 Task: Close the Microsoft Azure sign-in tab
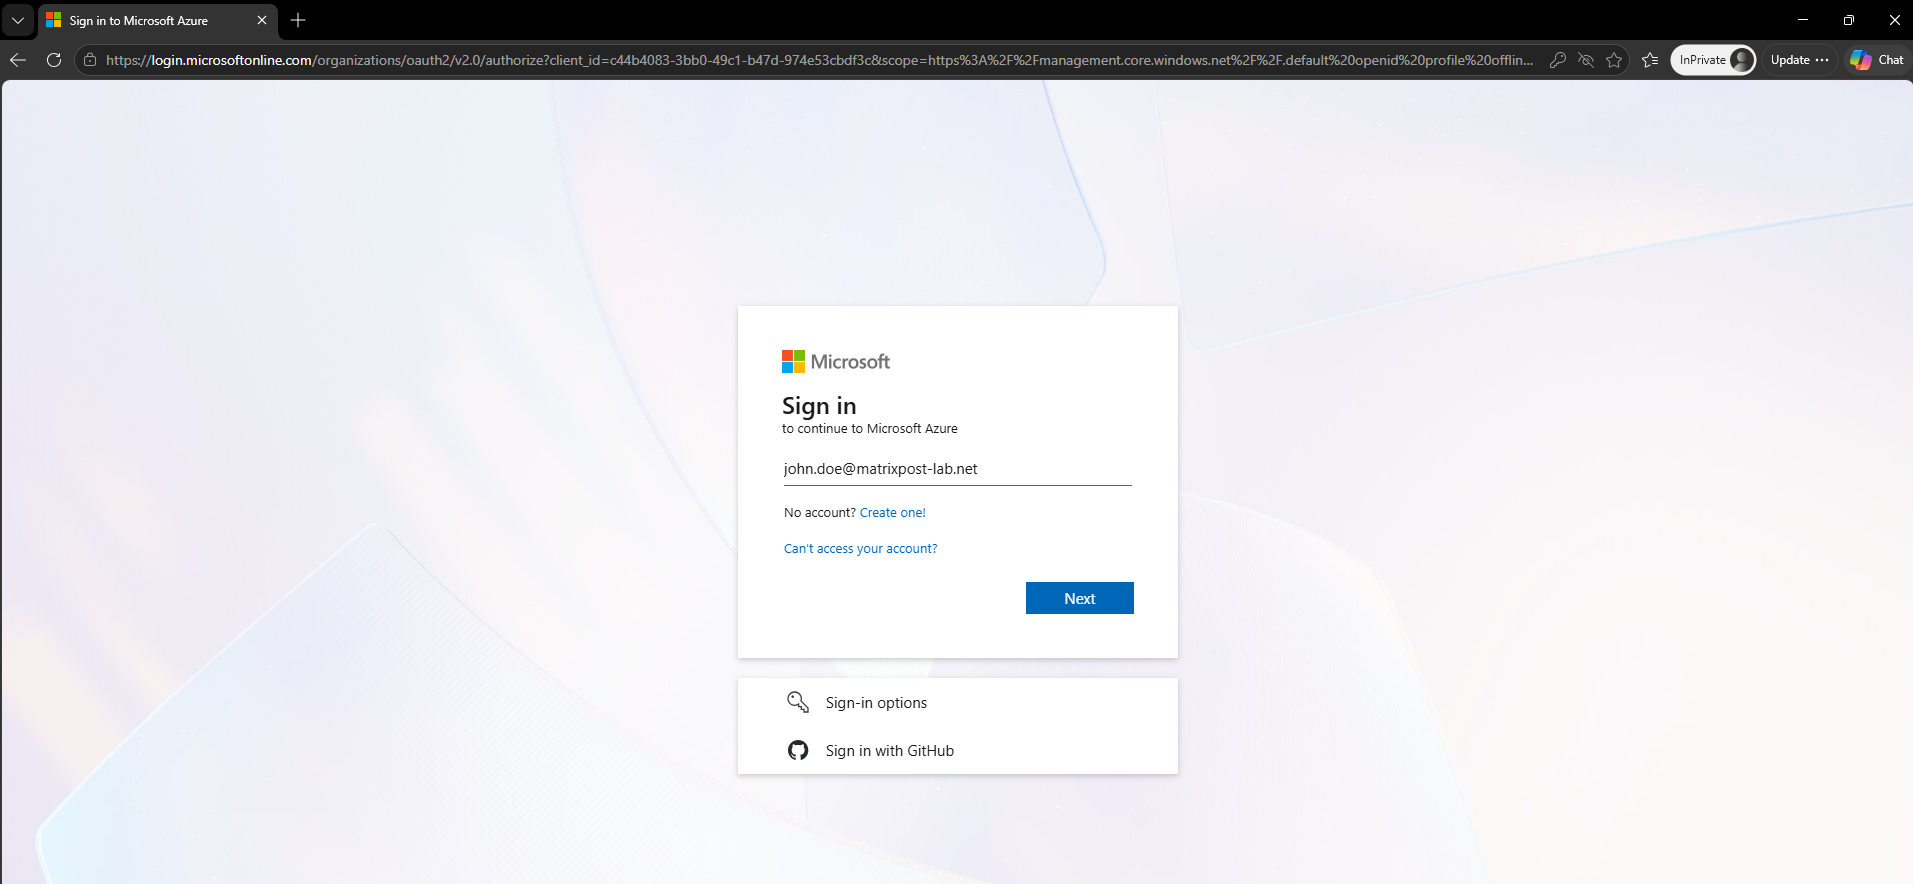point(262,20)
